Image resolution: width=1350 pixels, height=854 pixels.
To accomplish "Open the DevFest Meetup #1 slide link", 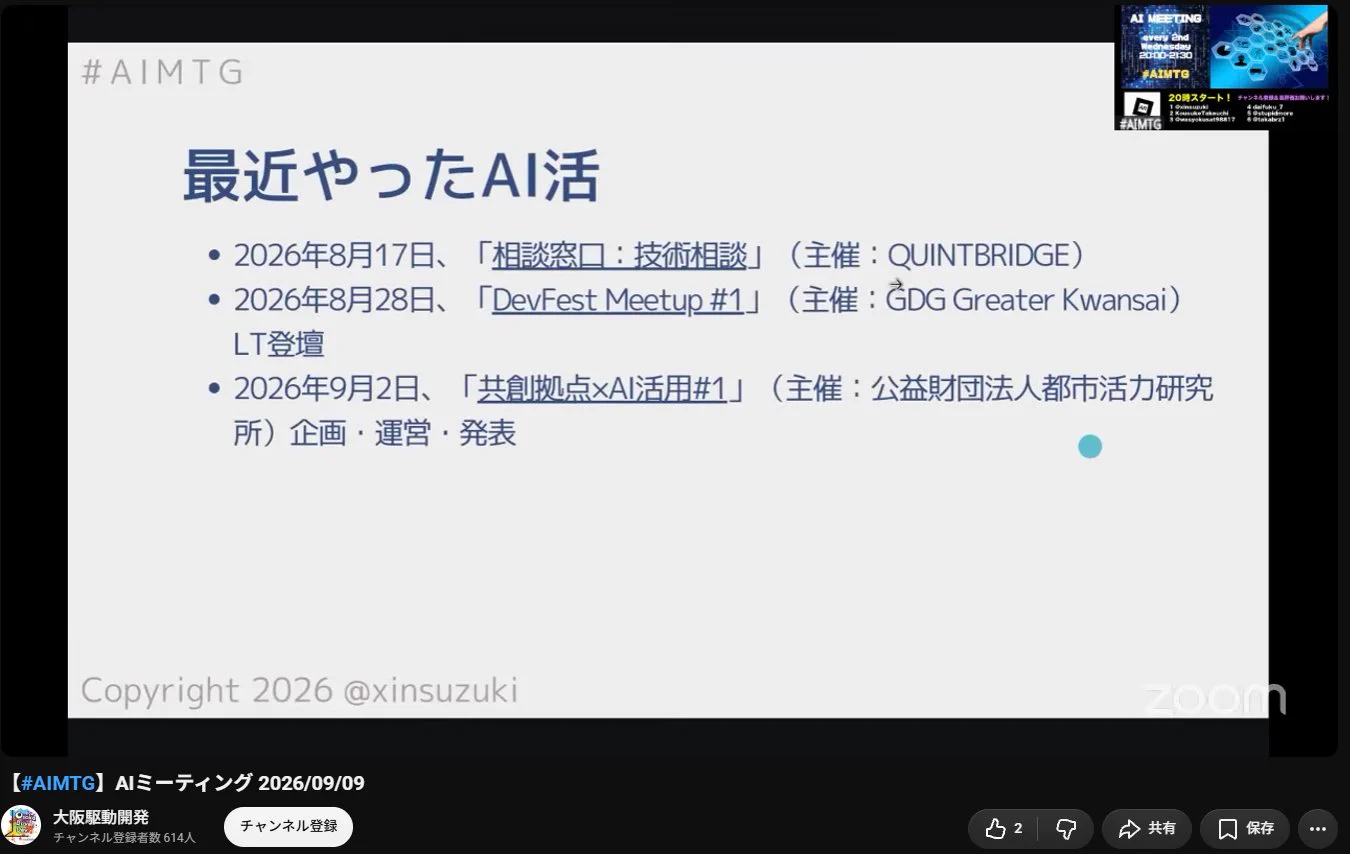I will [x=618, y=300].
